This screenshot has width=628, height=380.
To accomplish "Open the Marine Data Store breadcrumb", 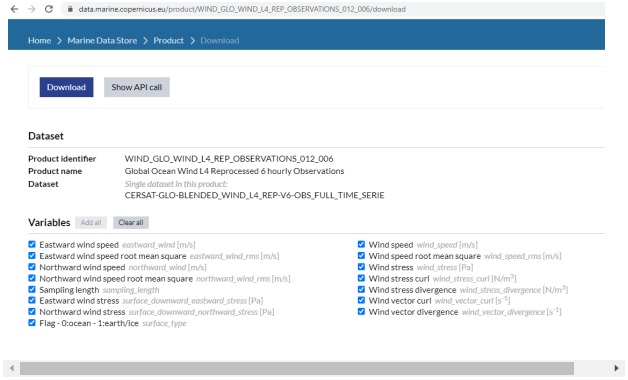I will coord(102,40).
